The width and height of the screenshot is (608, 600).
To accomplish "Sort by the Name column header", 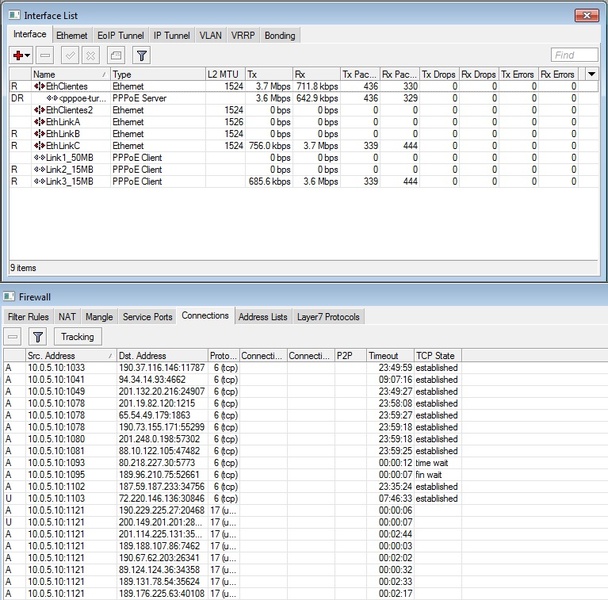I will [x=71, y=74].
